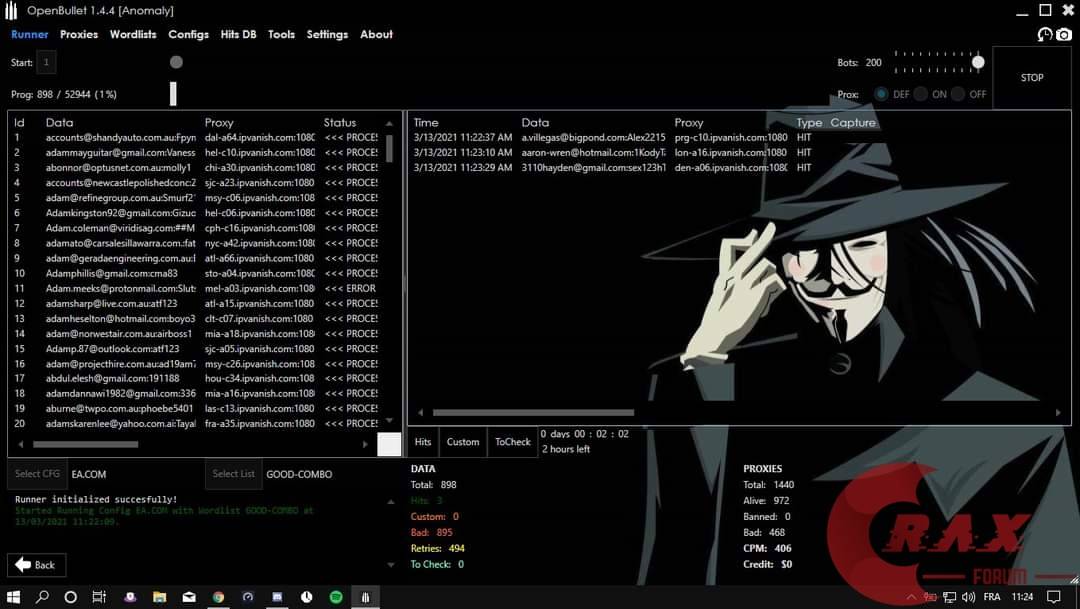The image size is (1080, 609).
Task: Switch to the ToCheck results tab
Action: coord(513,442)
